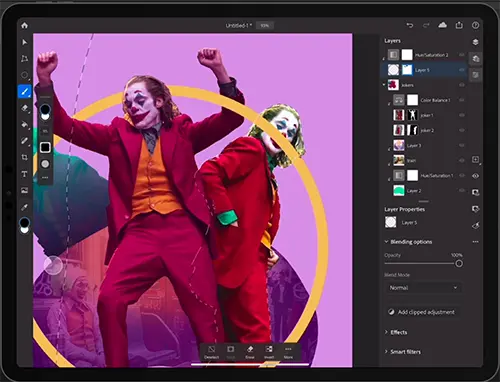Screen dimensions: 500x382
Task: Open More in selection bar
Action: click(x=288, y=352)
